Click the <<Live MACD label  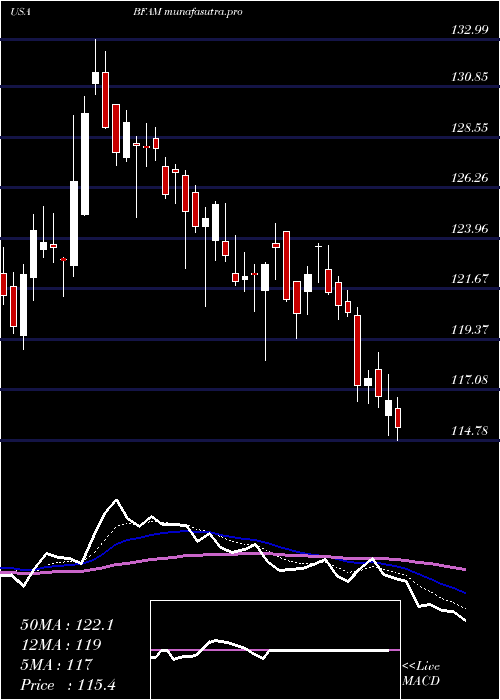(421, 674)
